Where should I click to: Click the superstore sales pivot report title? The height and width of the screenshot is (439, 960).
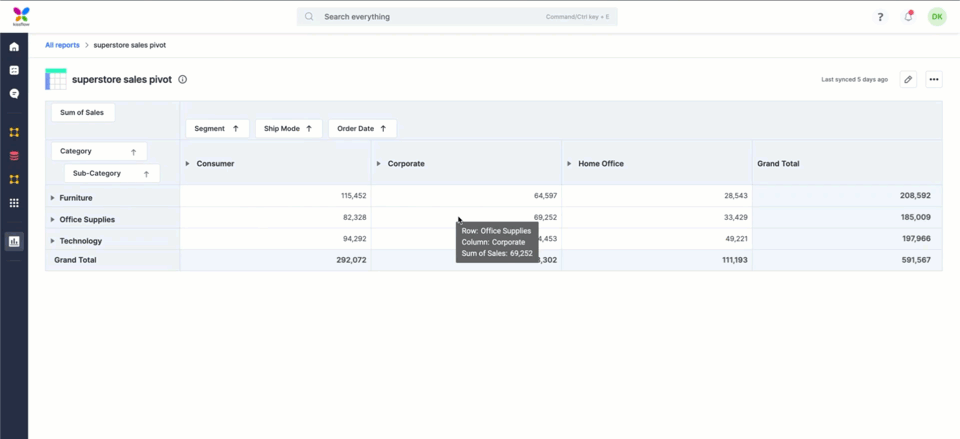point(122,80)
